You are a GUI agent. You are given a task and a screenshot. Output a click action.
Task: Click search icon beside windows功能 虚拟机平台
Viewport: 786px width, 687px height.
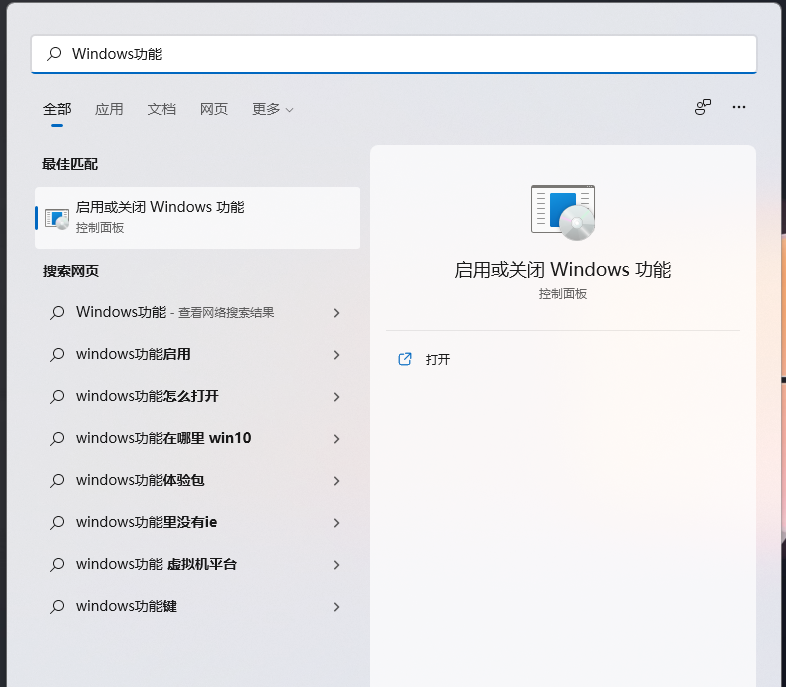tap(57, 565)
